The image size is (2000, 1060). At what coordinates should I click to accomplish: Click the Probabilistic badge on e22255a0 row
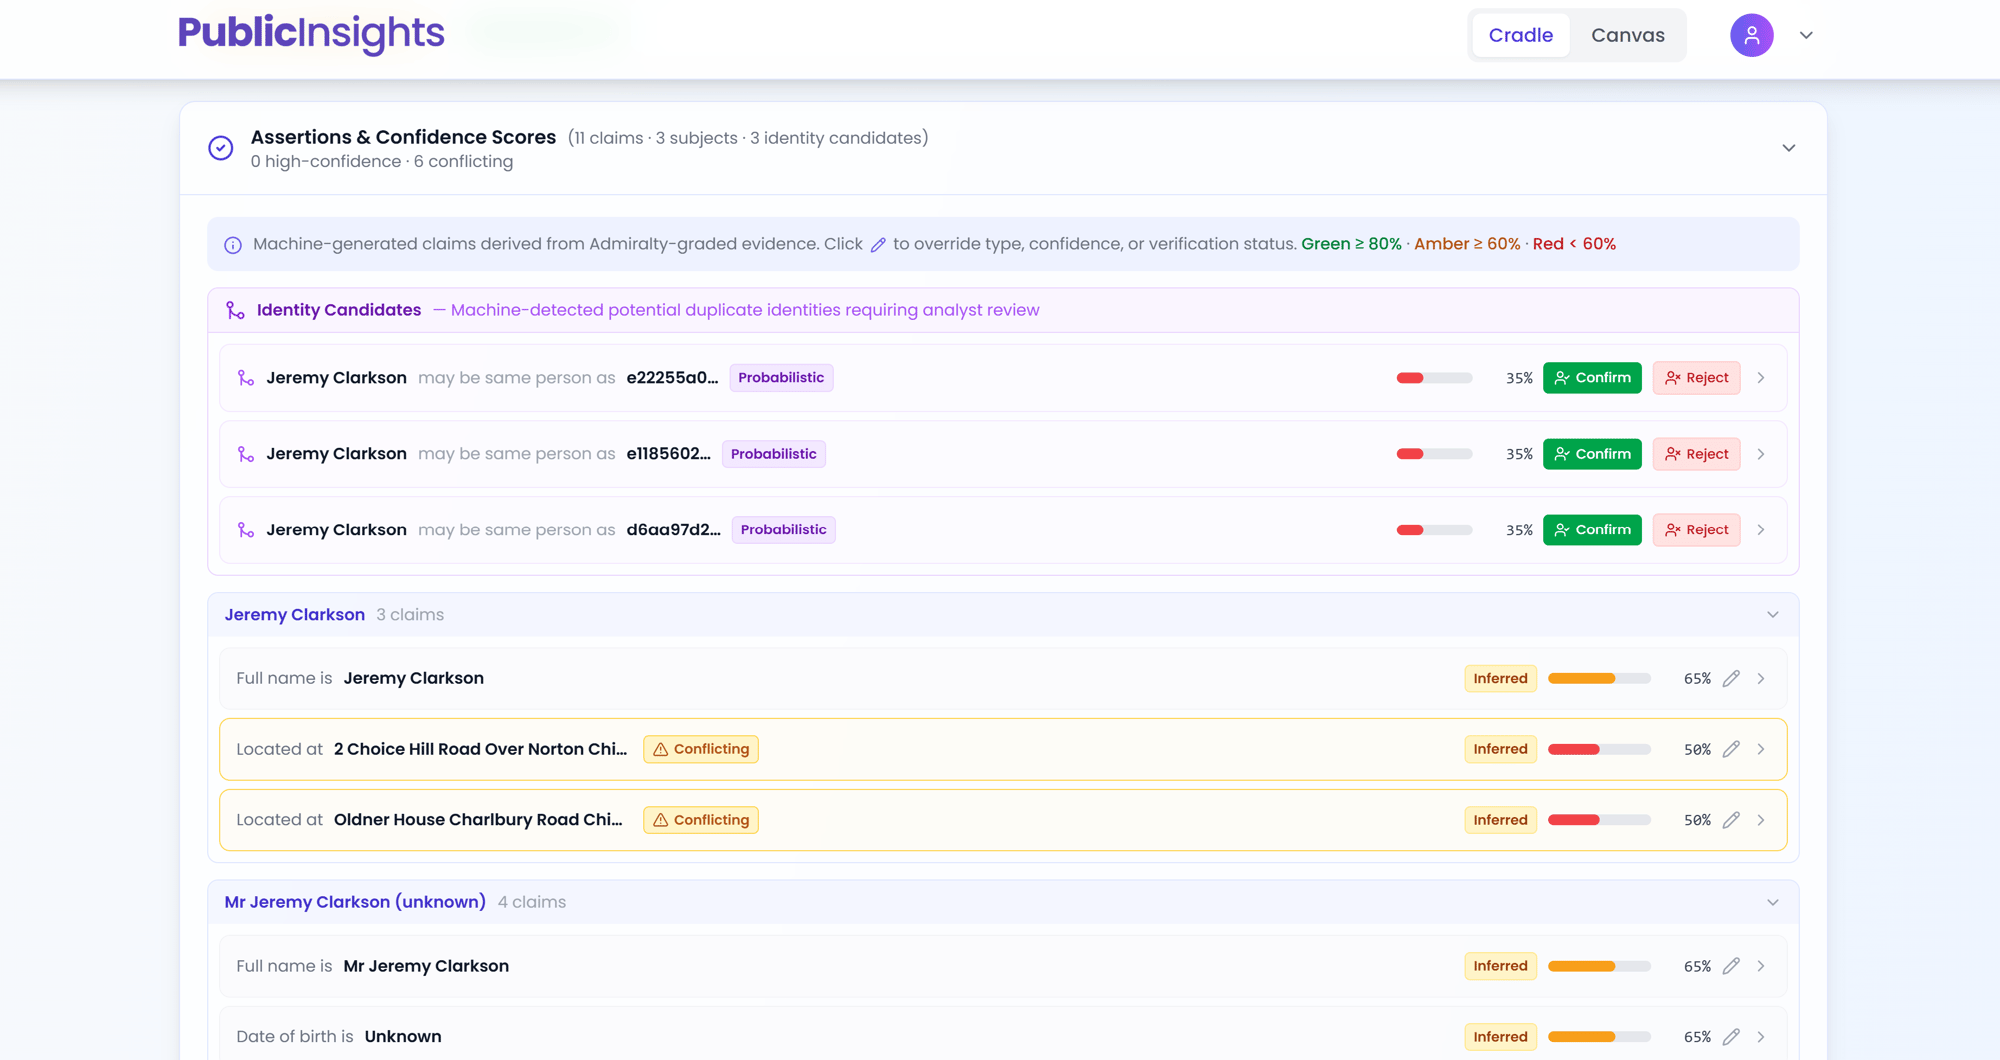[781, 378]
